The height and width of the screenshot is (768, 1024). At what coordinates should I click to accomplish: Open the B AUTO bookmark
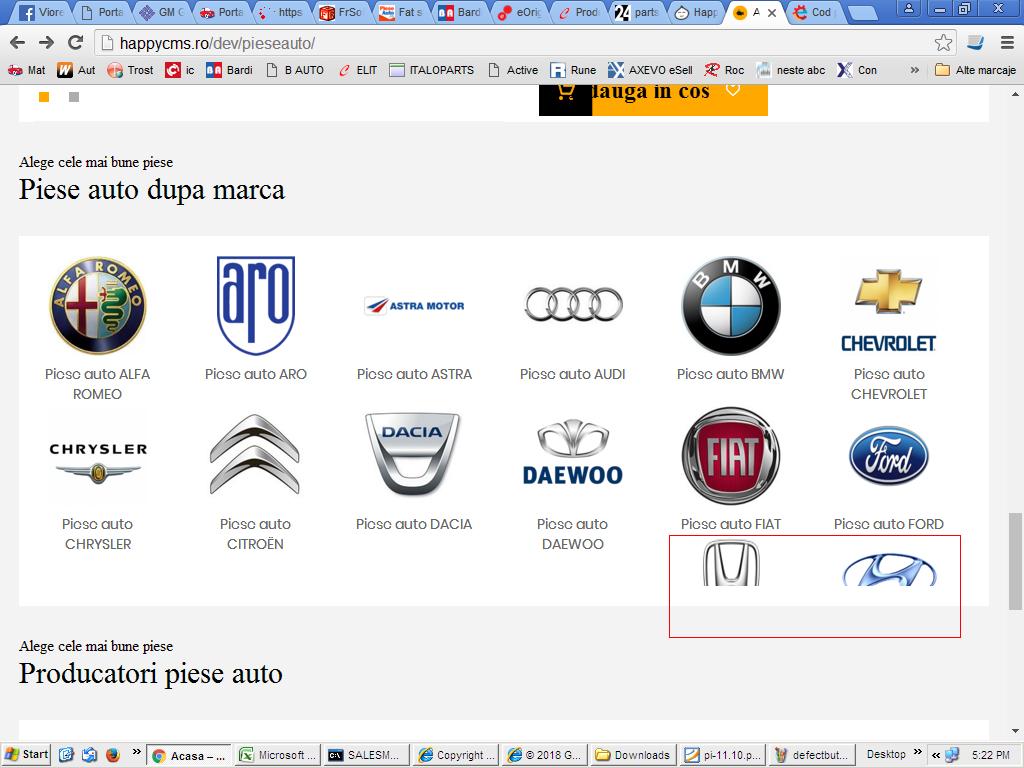pyautogui.click(x=295, y=70)
